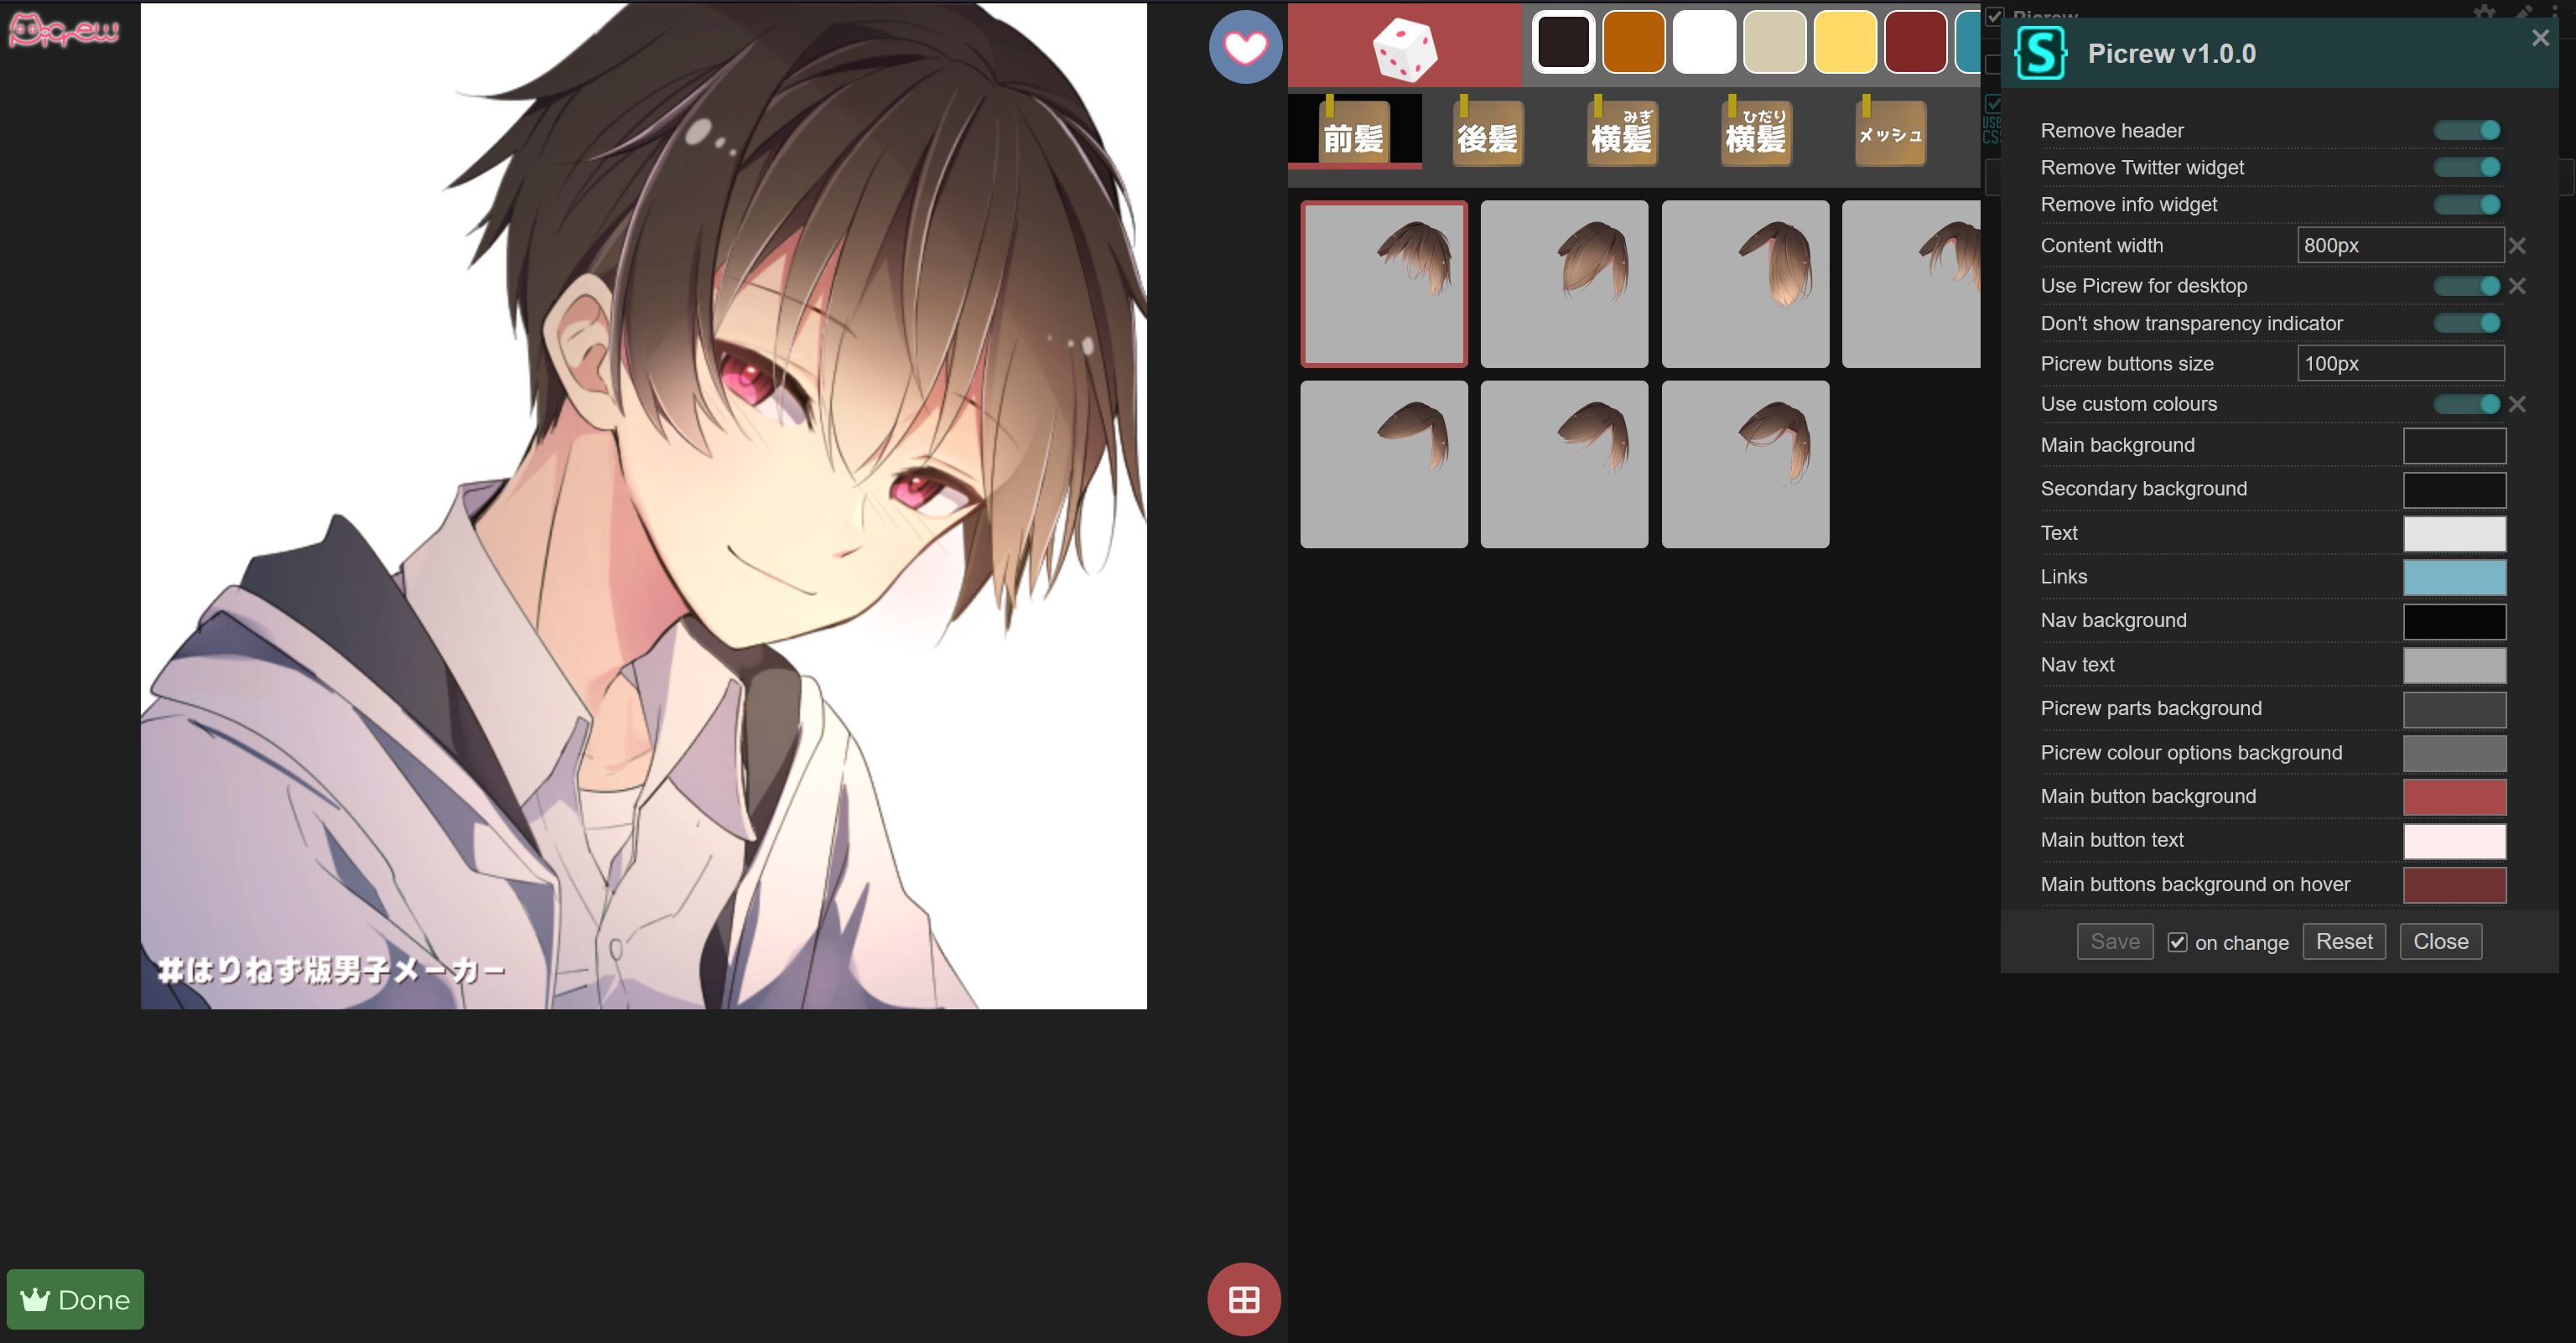Click the Reset button
The width and height of the screenshot is (2576, 1343).
(2344, 941)
